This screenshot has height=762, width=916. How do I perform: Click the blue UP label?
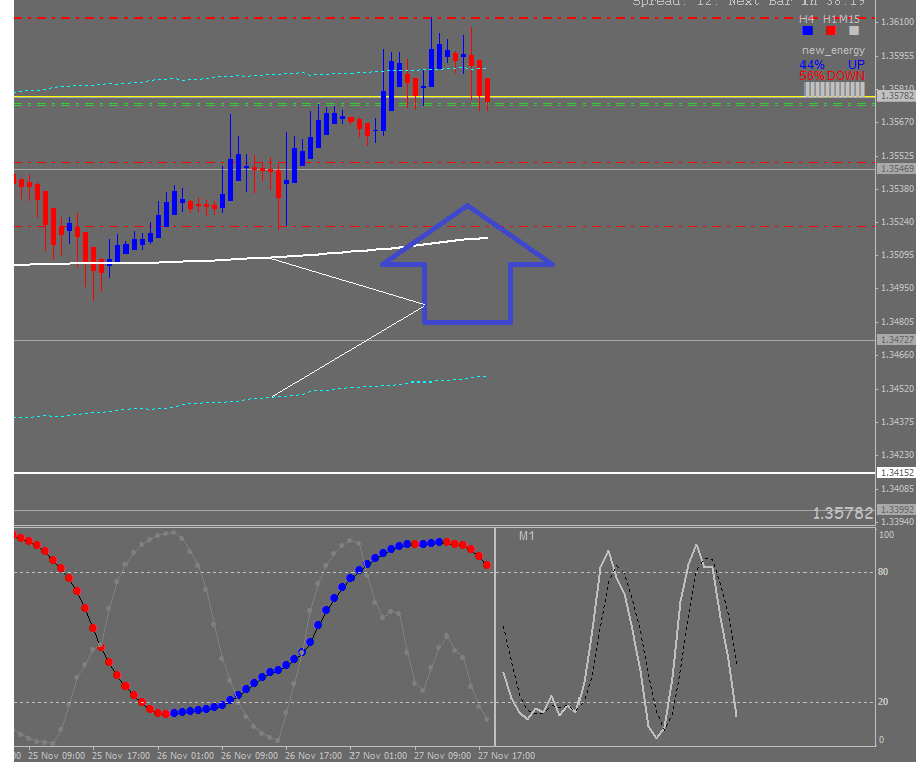[x=856, y=64]
